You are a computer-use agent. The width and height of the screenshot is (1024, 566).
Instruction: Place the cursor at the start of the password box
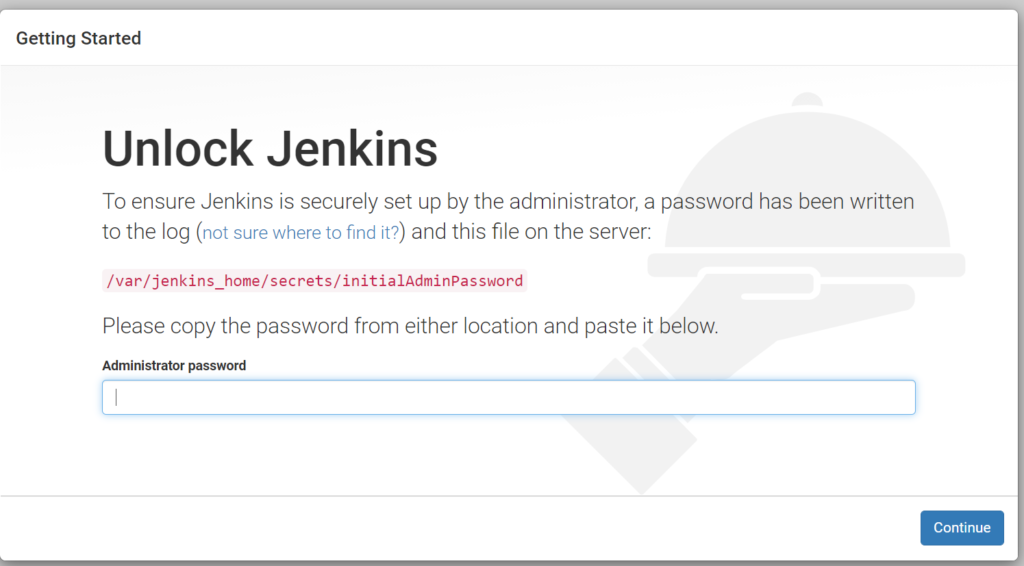pos(117,397)
